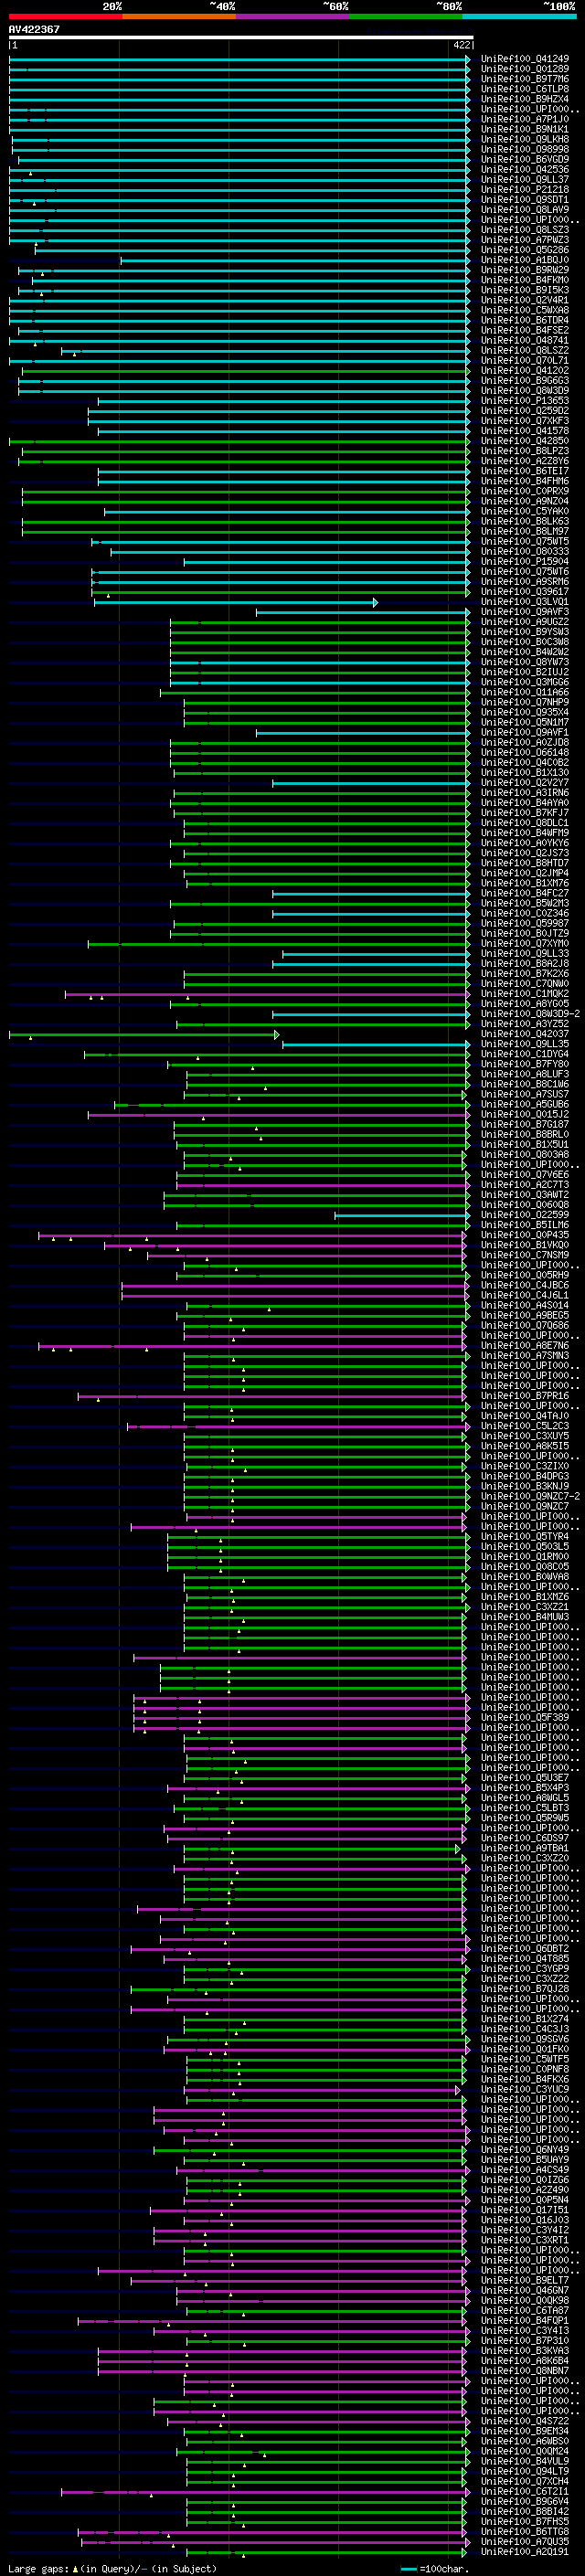
Task: Click the UniRef100_Q9AVF3 label
Action: [525, 612]
